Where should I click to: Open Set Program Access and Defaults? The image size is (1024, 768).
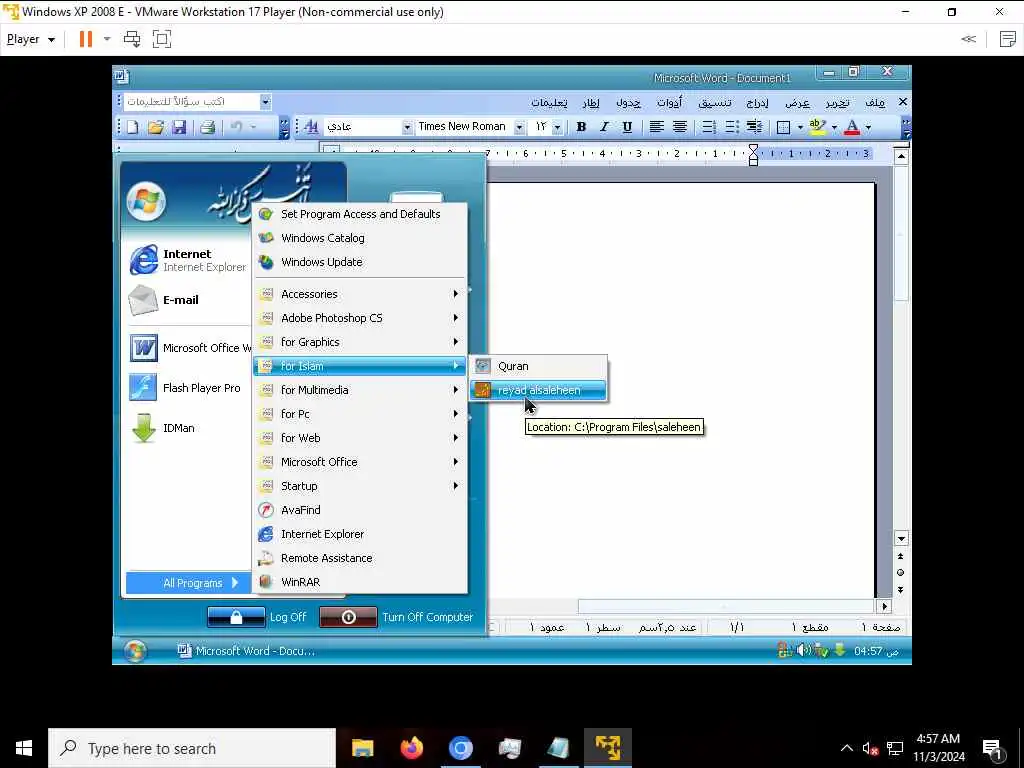[359, 214]
